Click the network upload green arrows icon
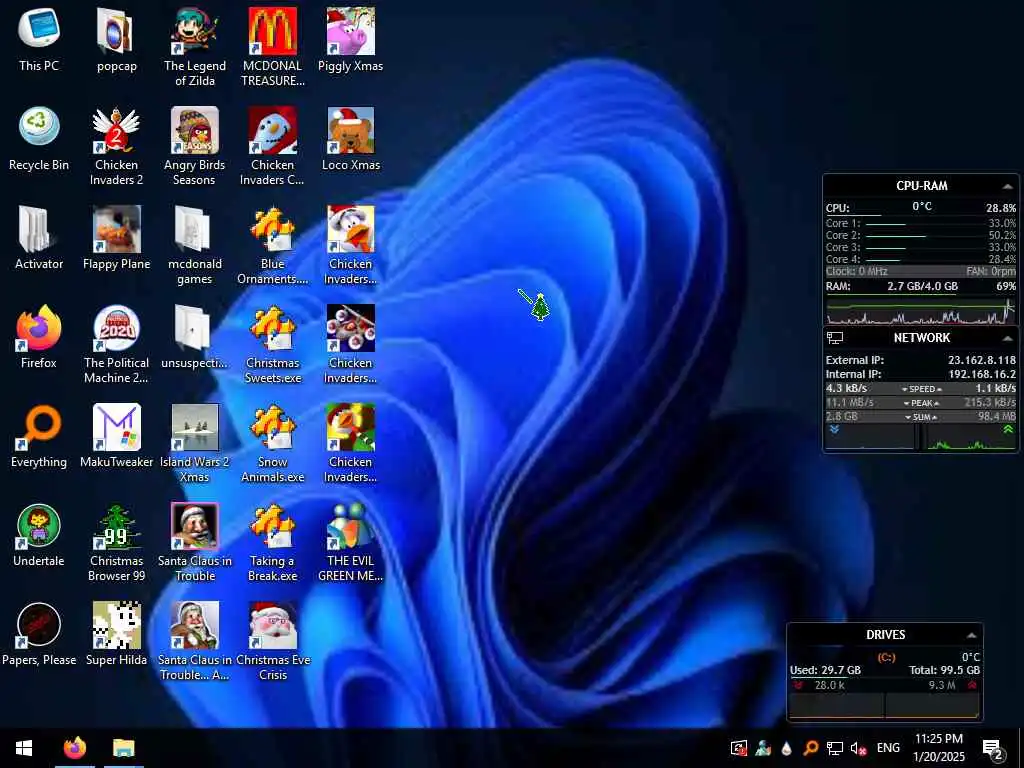This screenshot has height=768, width=1024. coord(1008,430)
